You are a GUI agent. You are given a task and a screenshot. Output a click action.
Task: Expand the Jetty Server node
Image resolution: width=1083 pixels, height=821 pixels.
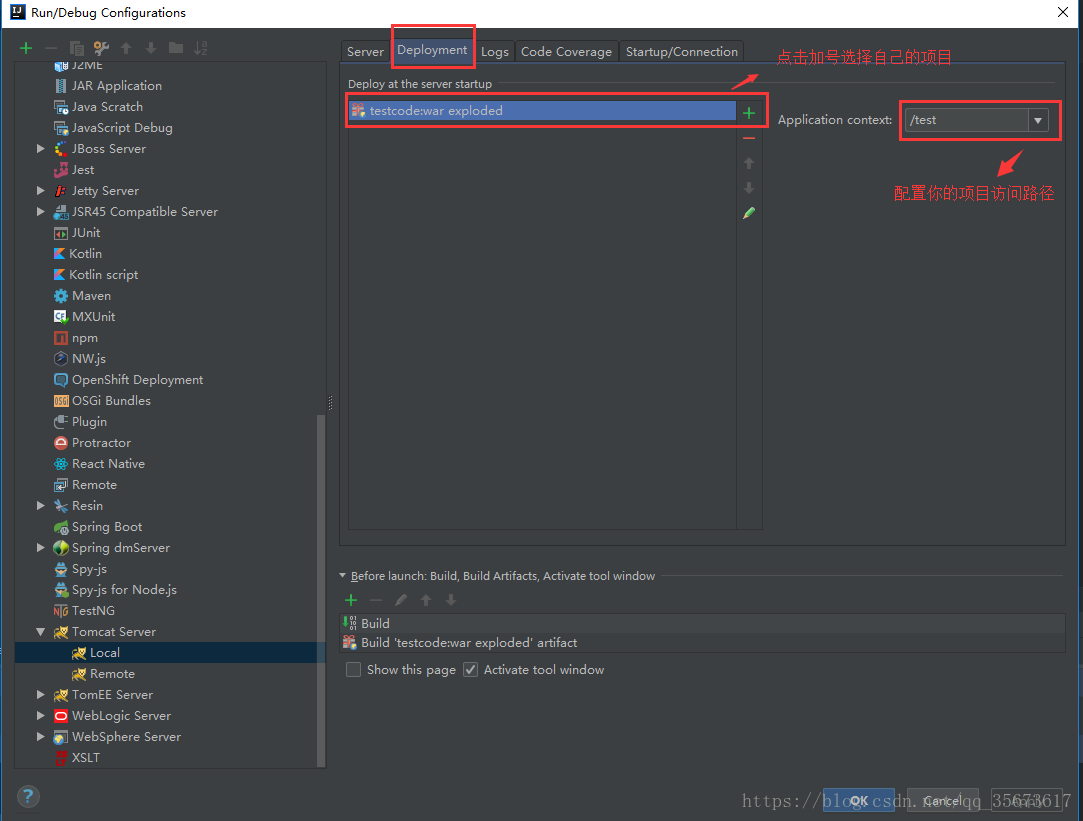pos(40,191)
